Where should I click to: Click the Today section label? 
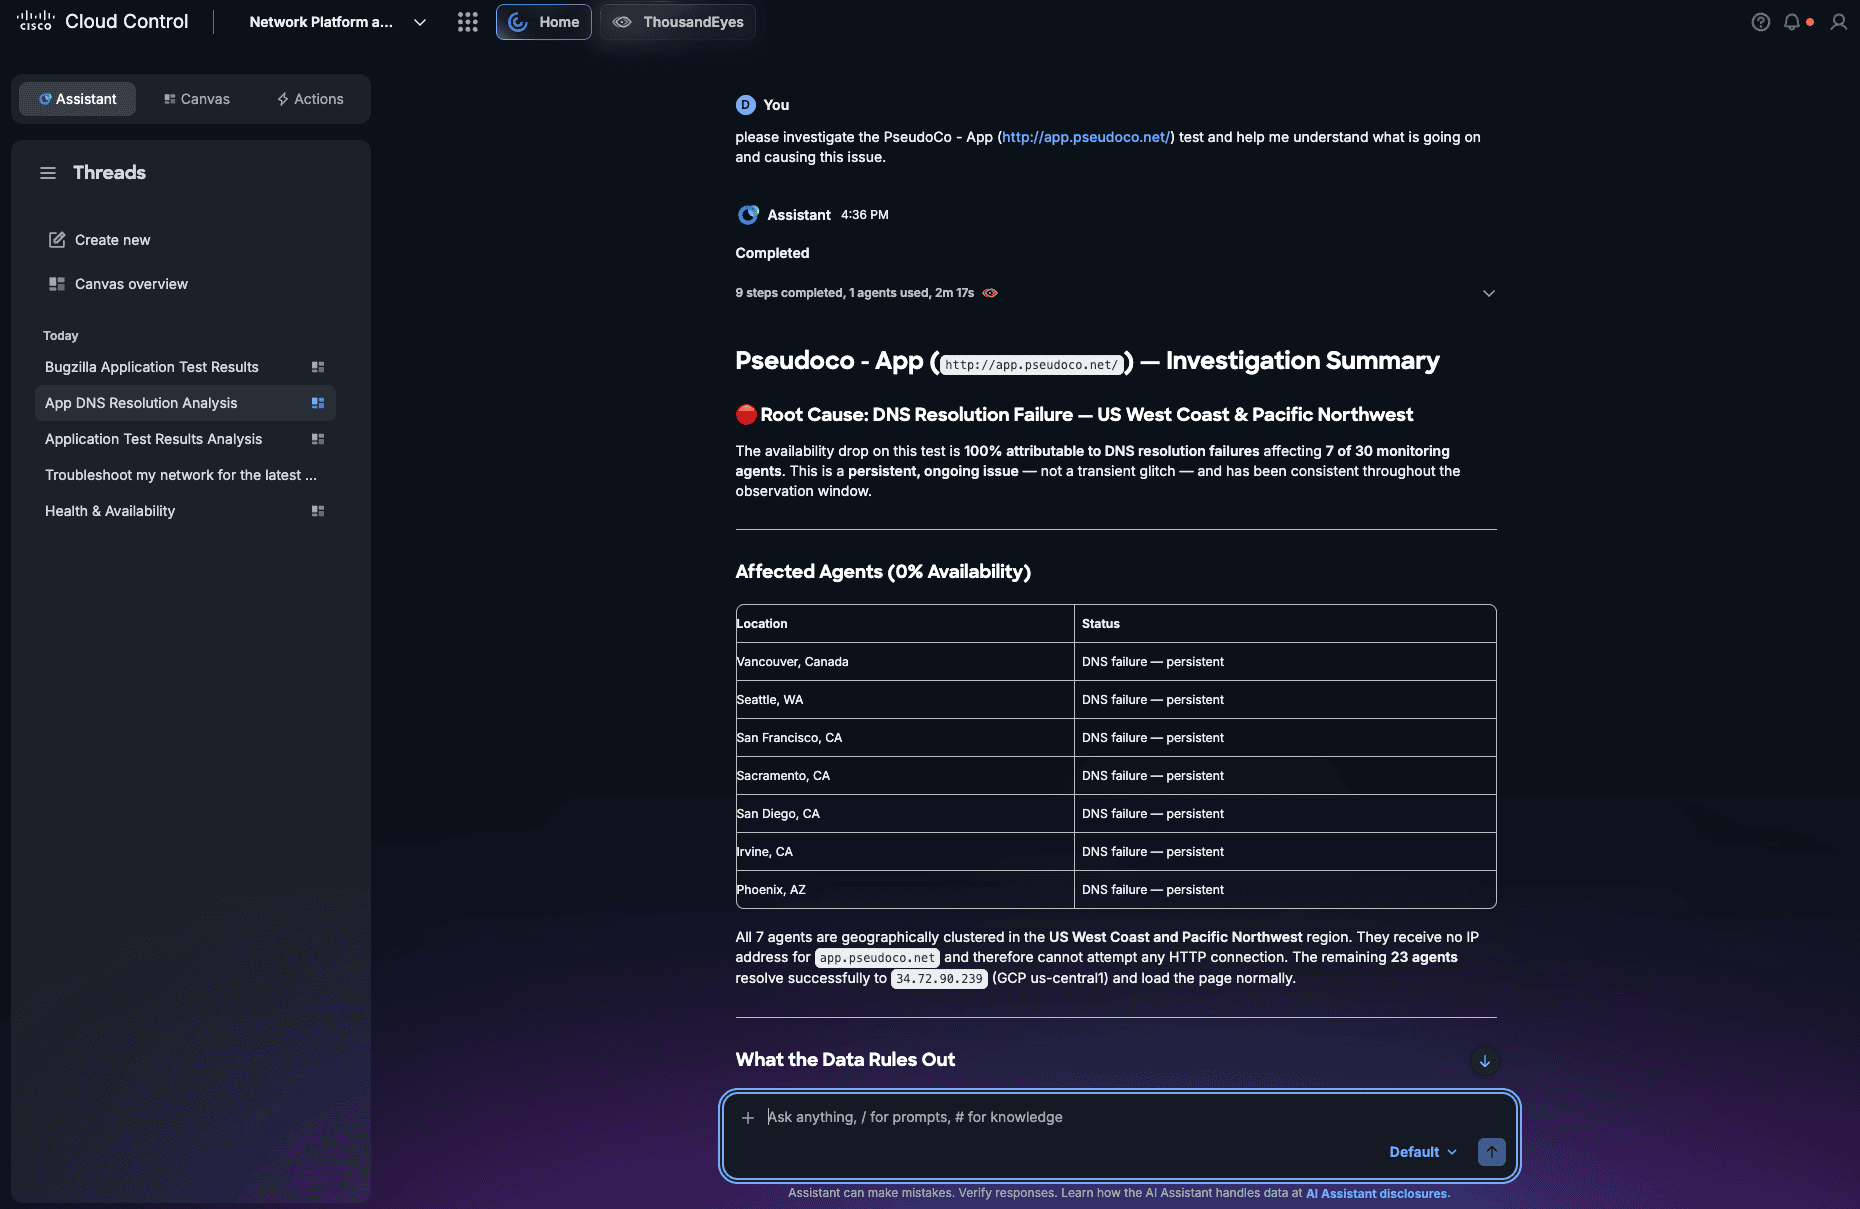pos(60,336)
